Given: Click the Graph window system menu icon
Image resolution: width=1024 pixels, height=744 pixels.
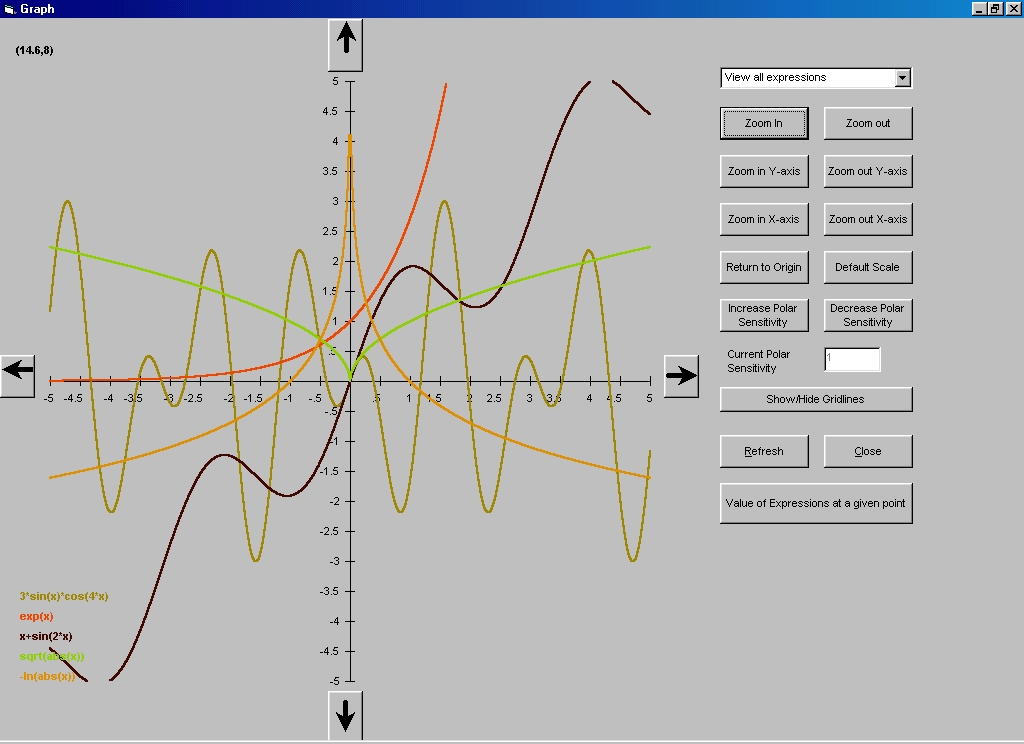Looking at the screenshot, I should tap(9, 9).
